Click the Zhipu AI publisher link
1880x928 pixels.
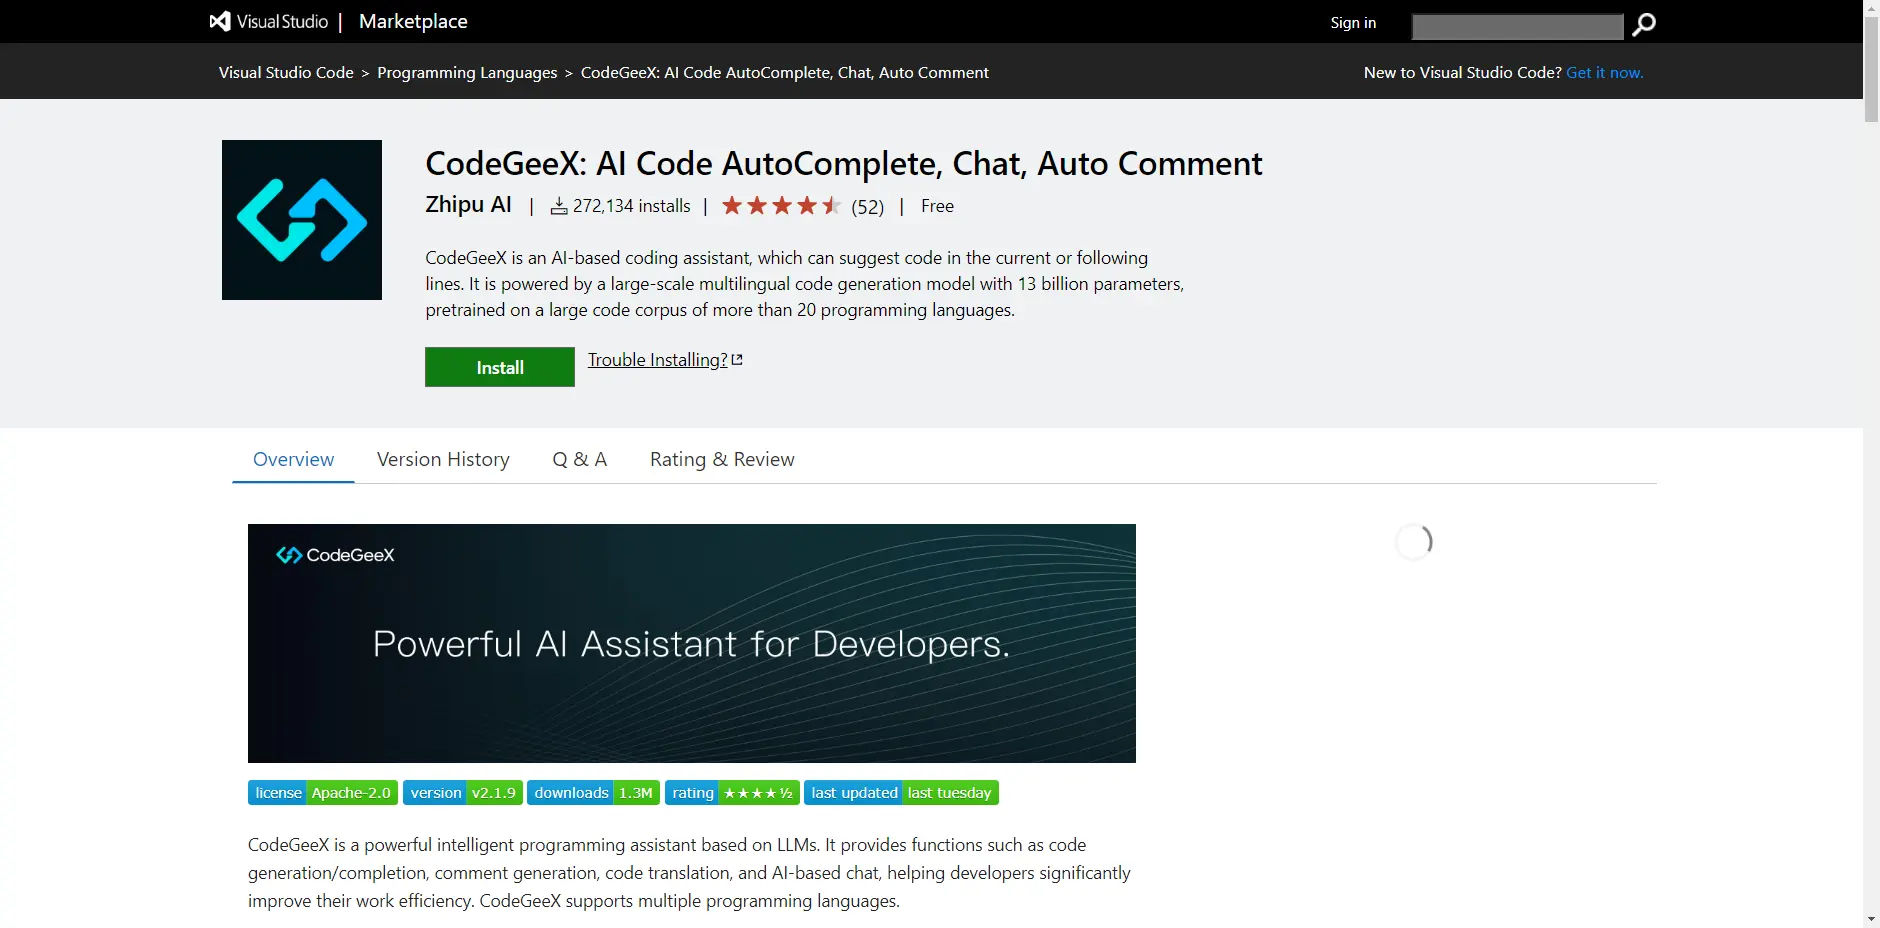tap(468, 205)
